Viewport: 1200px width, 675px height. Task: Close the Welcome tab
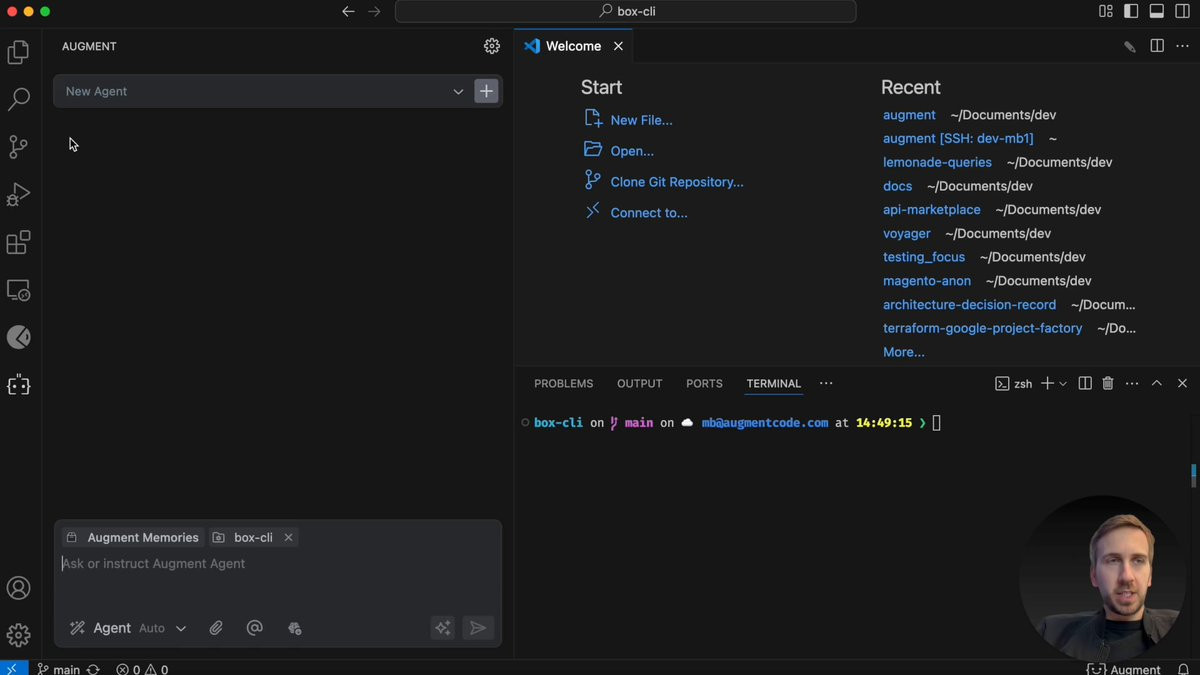click(x=618, y=46)
